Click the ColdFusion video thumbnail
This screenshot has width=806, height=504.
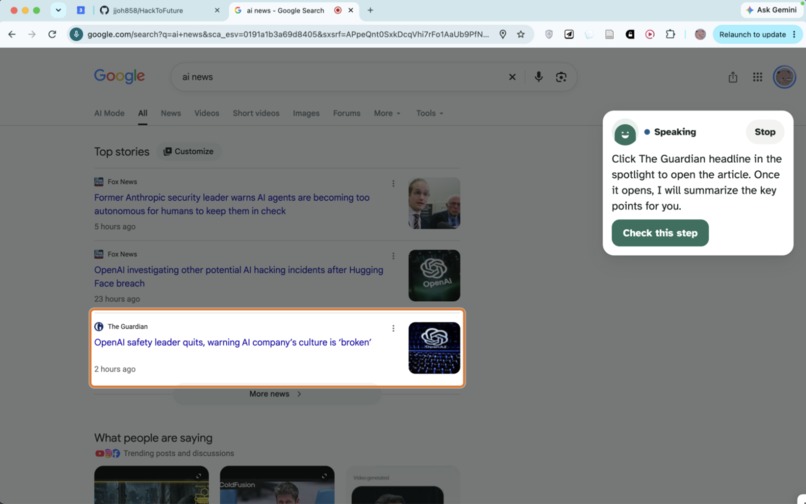point(277,485)
